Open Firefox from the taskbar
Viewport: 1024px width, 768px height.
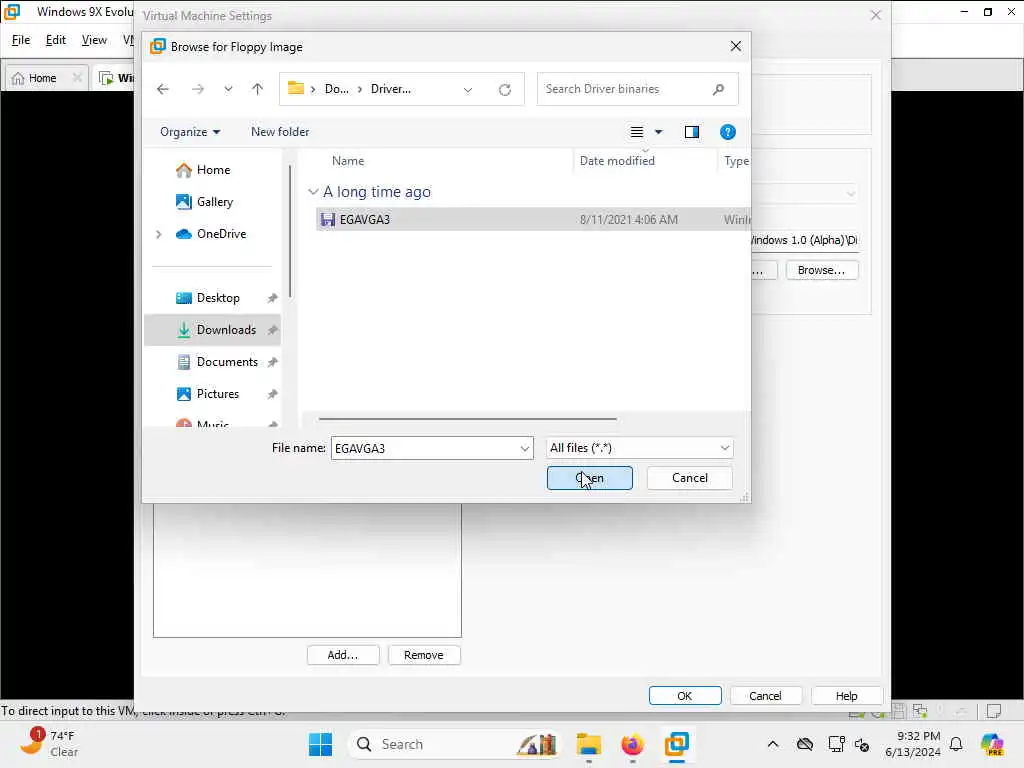coord(632,744)
